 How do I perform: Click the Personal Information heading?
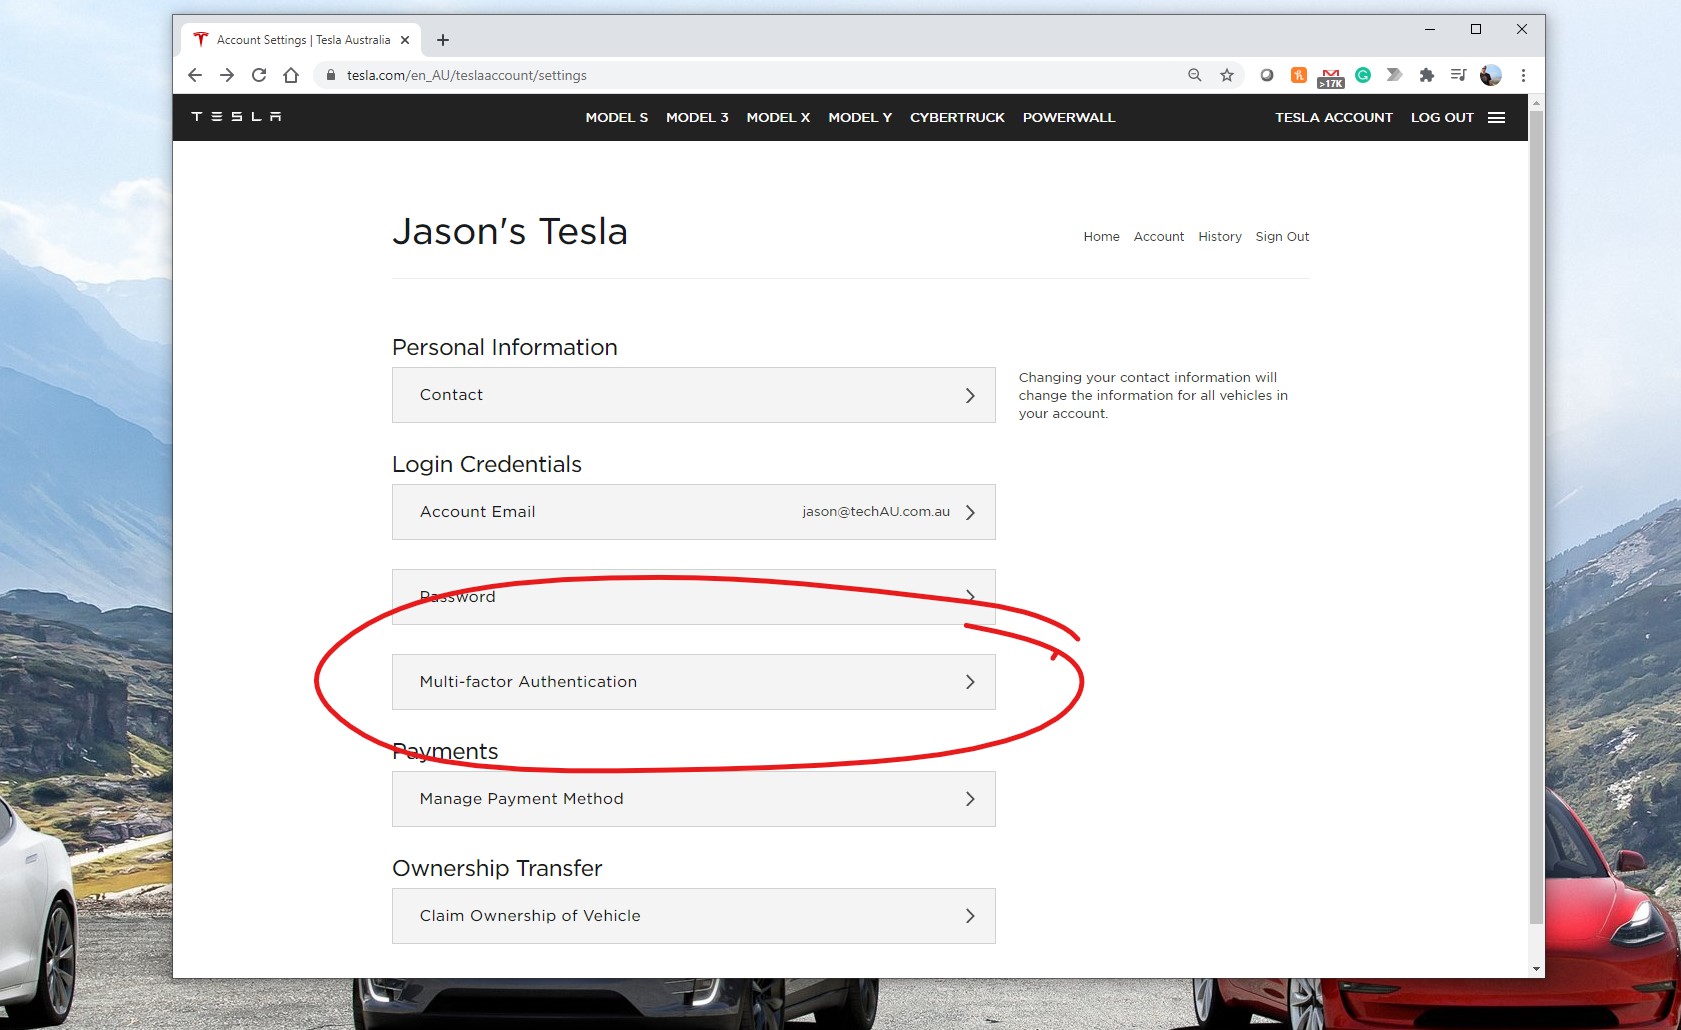pyautogui.click(x=505, y=347)
